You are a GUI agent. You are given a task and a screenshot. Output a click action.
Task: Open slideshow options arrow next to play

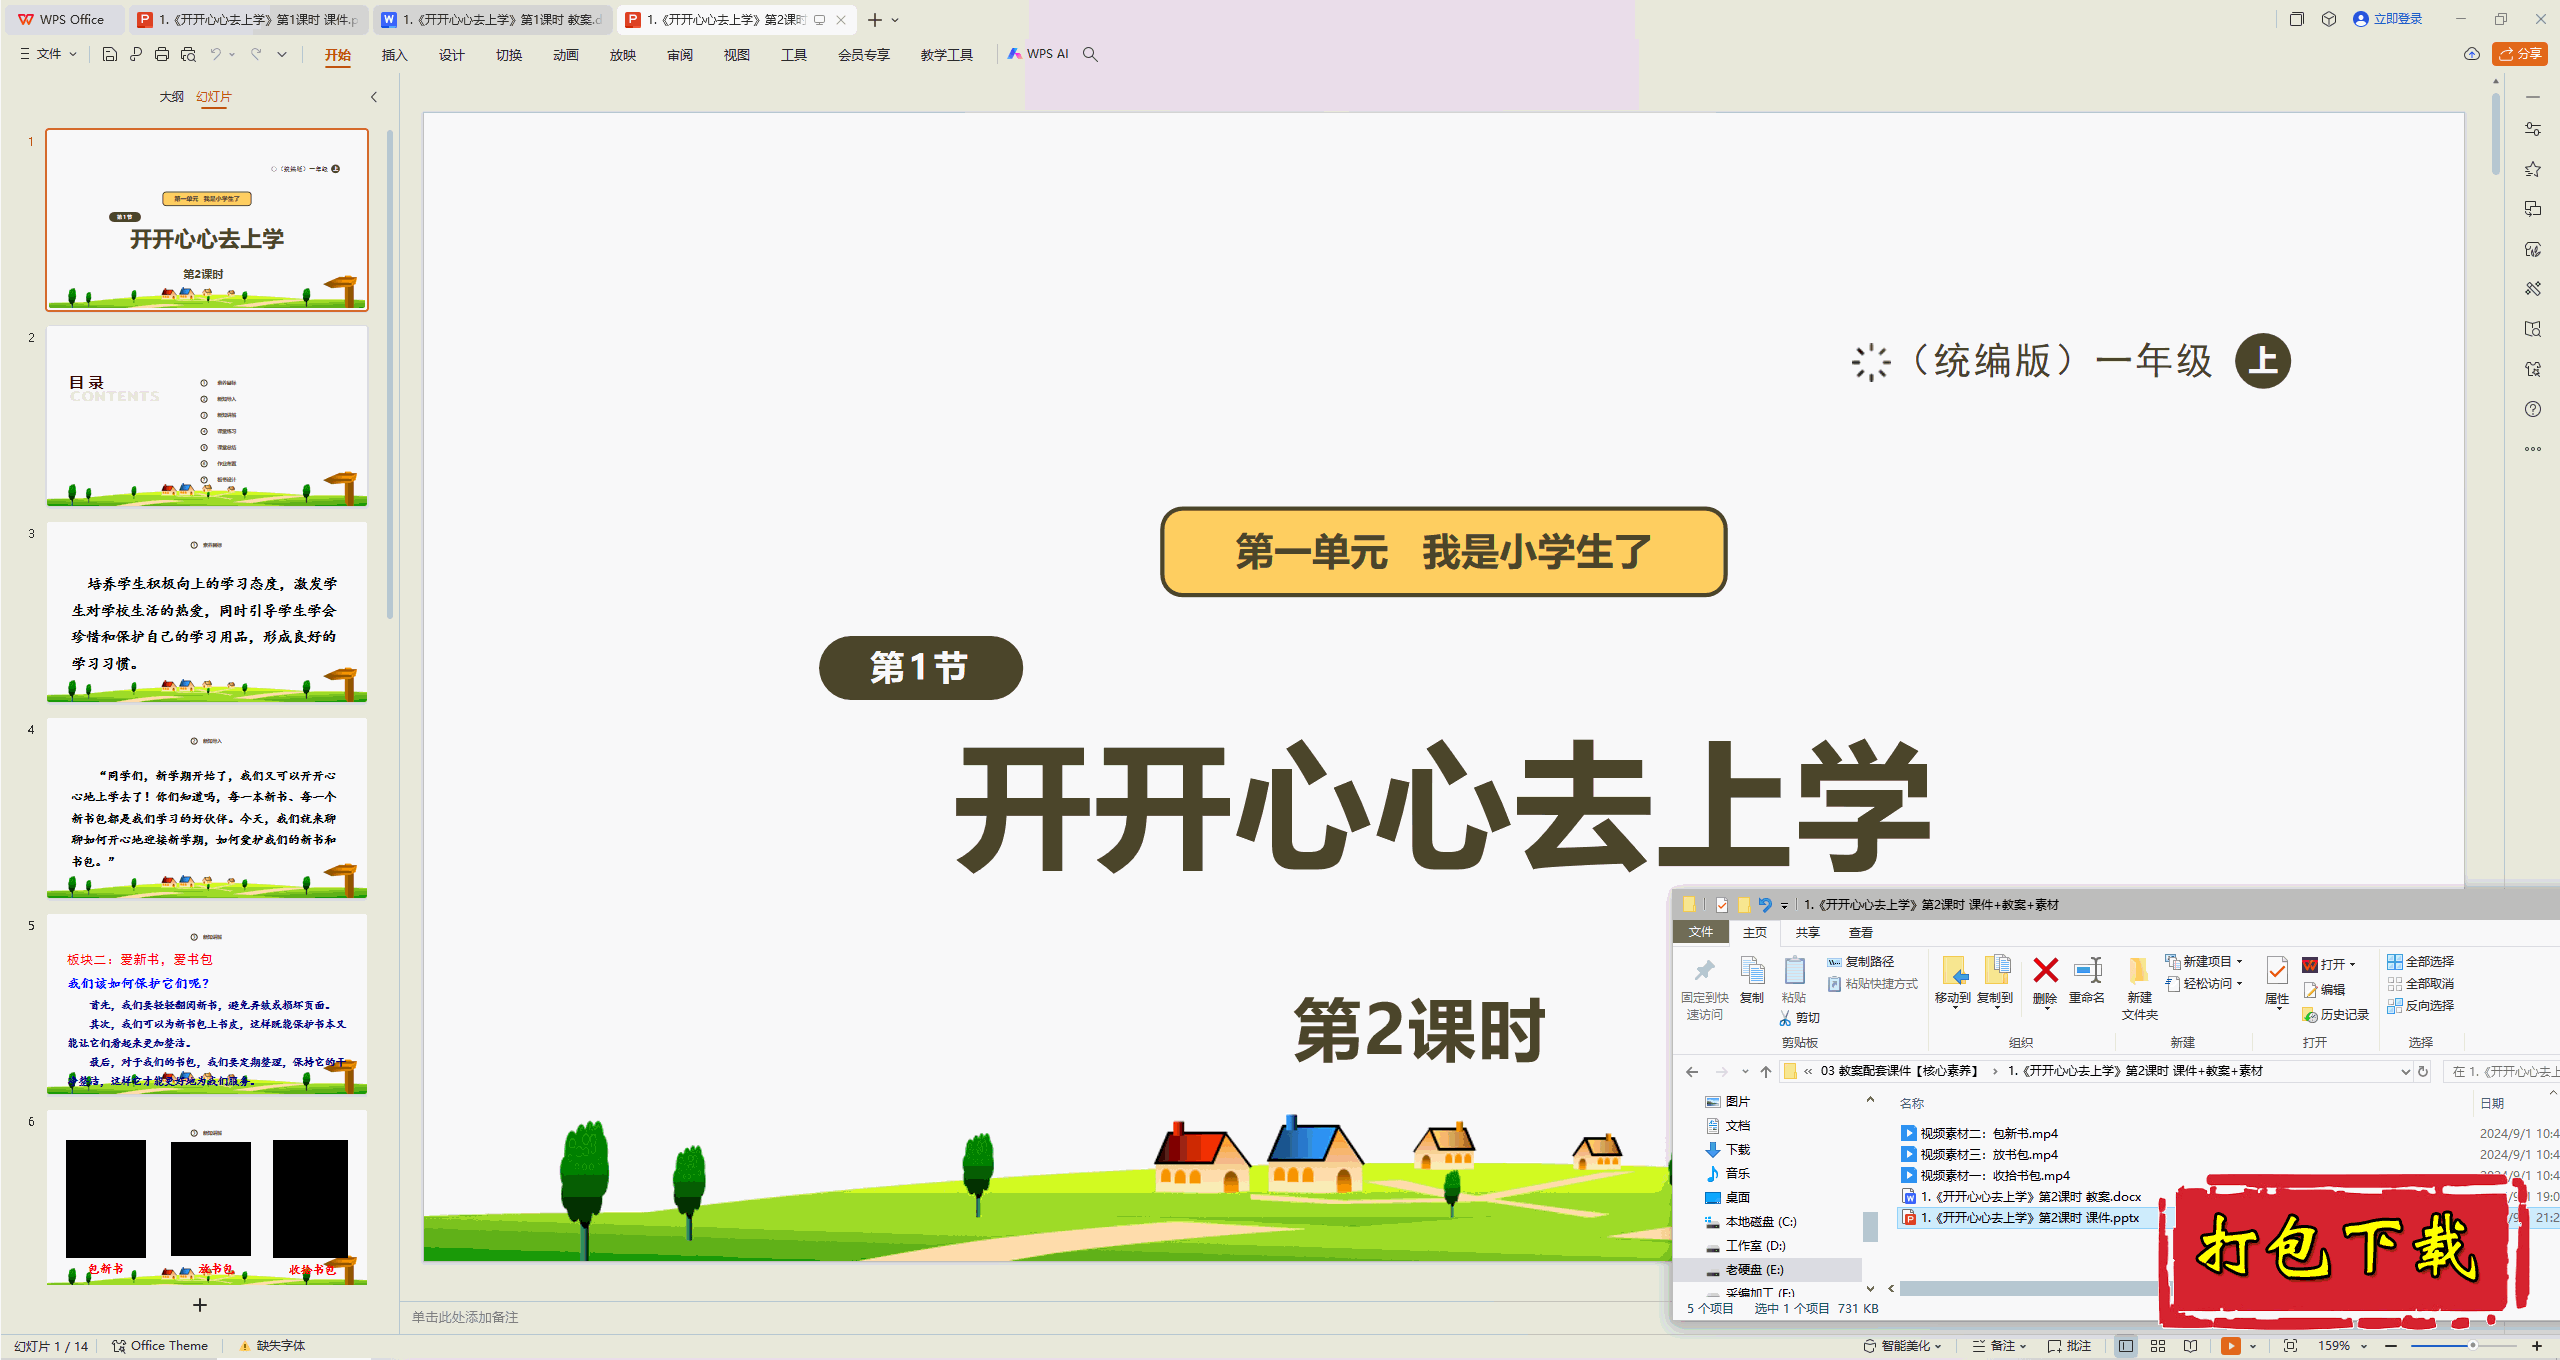pyautogui.click(x=2253, y=1346)
